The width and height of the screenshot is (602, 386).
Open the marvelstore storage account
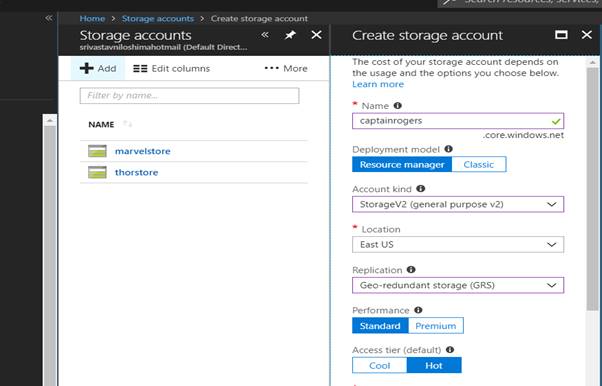point(142,151)
